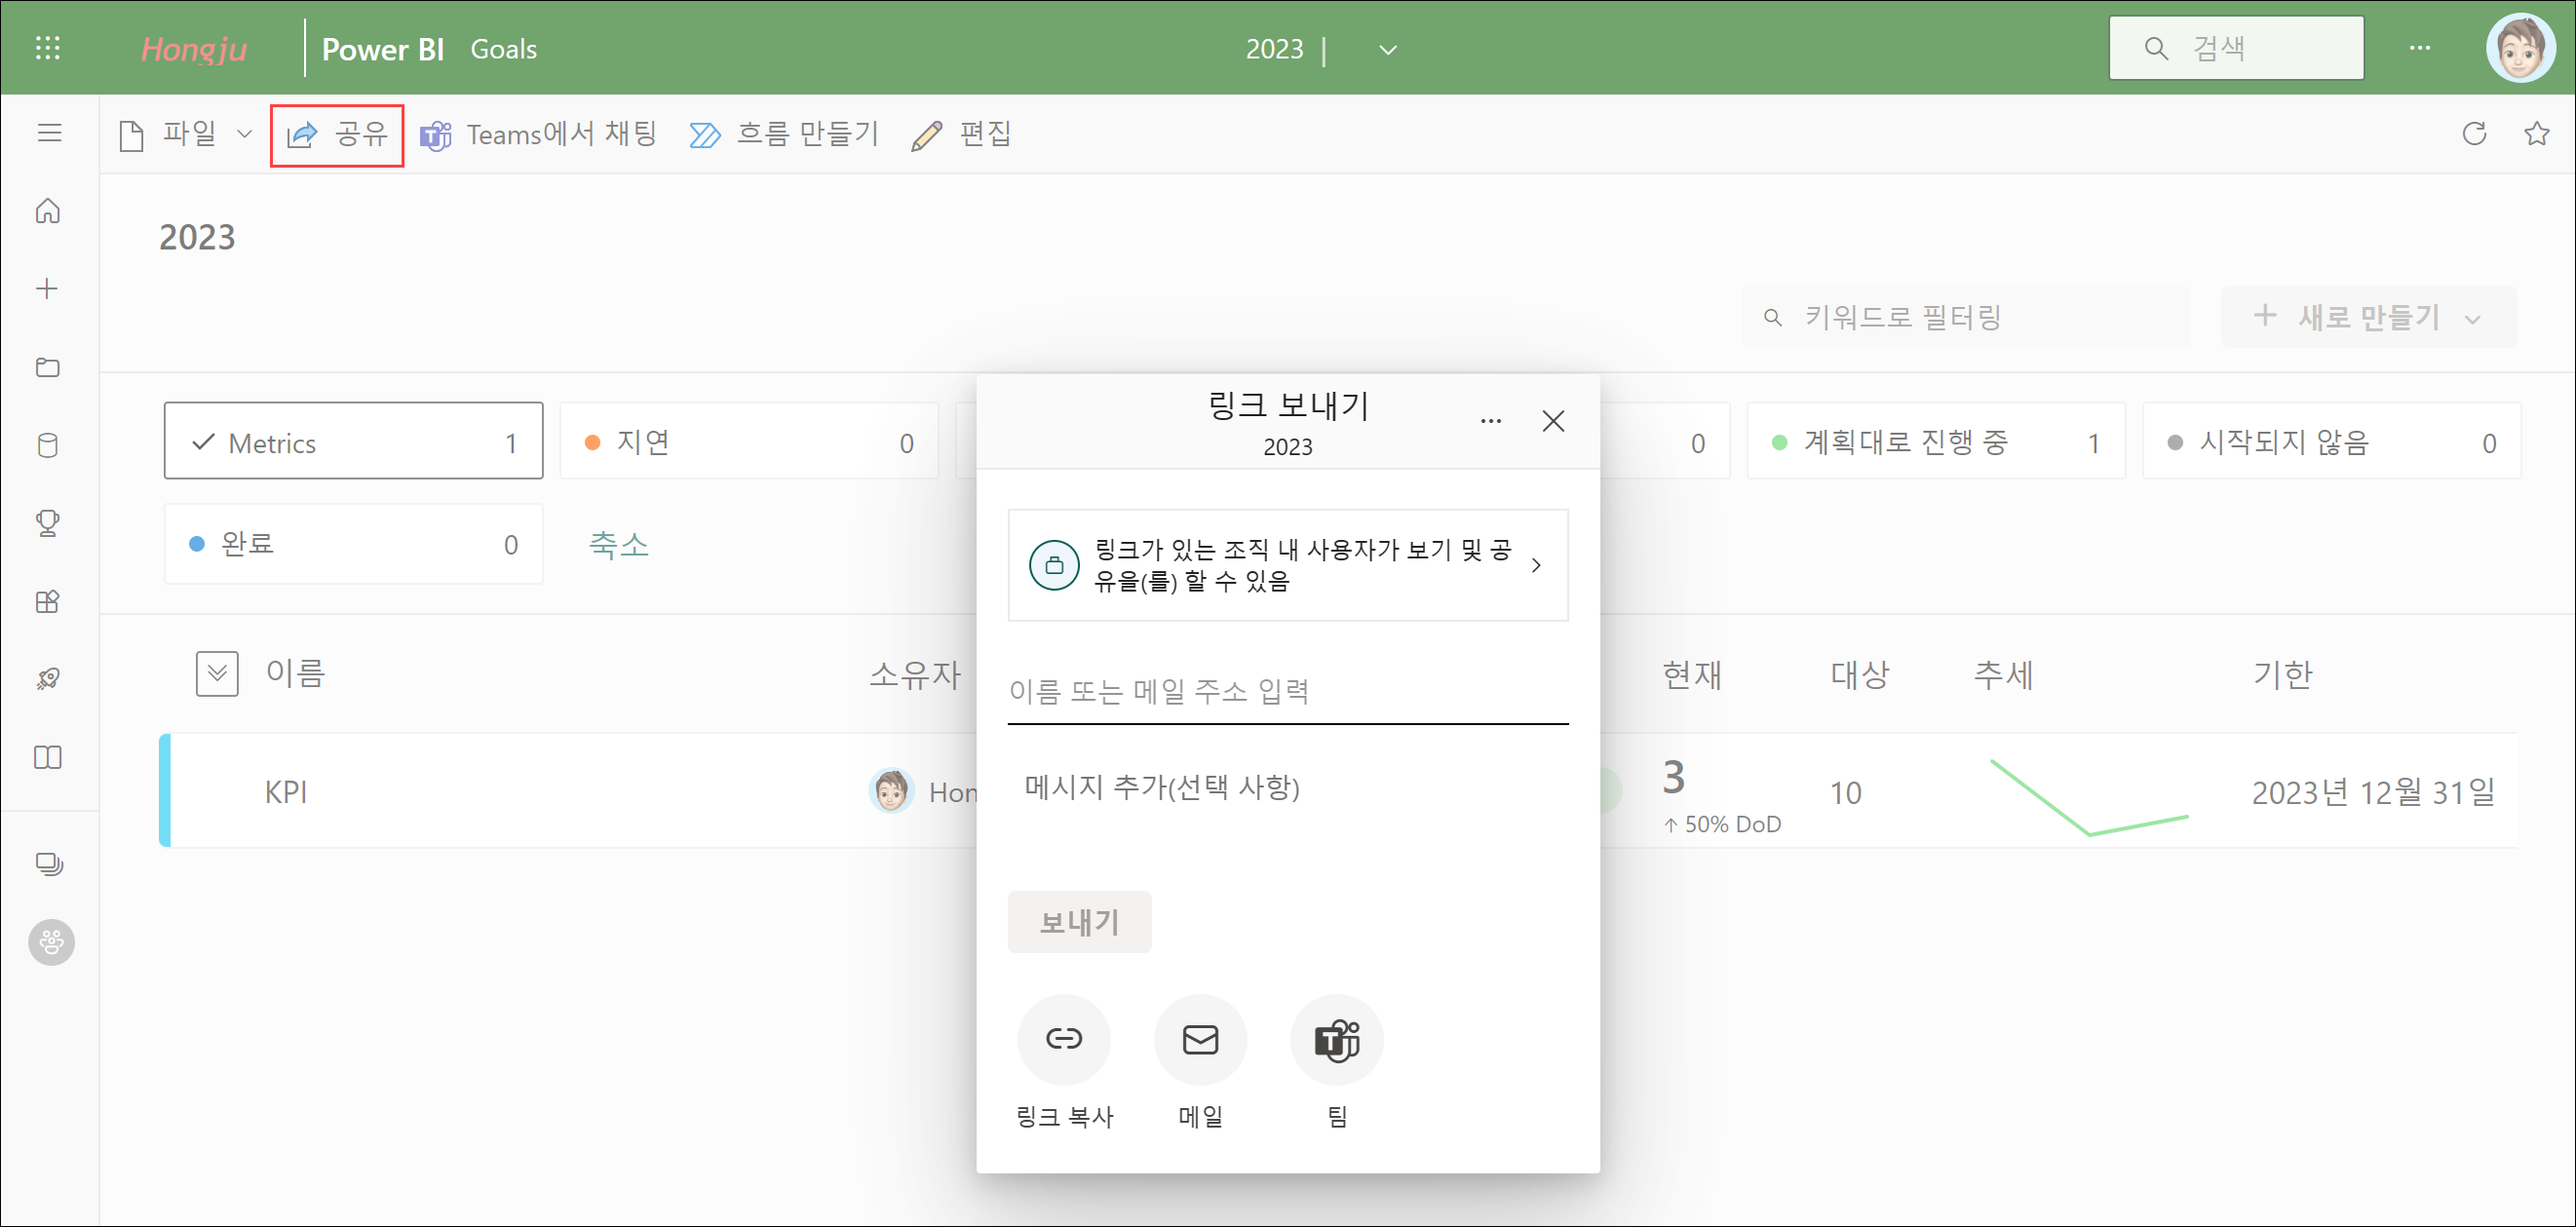Share via Teams (팀) icon in dialog

click(1336, 1039)
